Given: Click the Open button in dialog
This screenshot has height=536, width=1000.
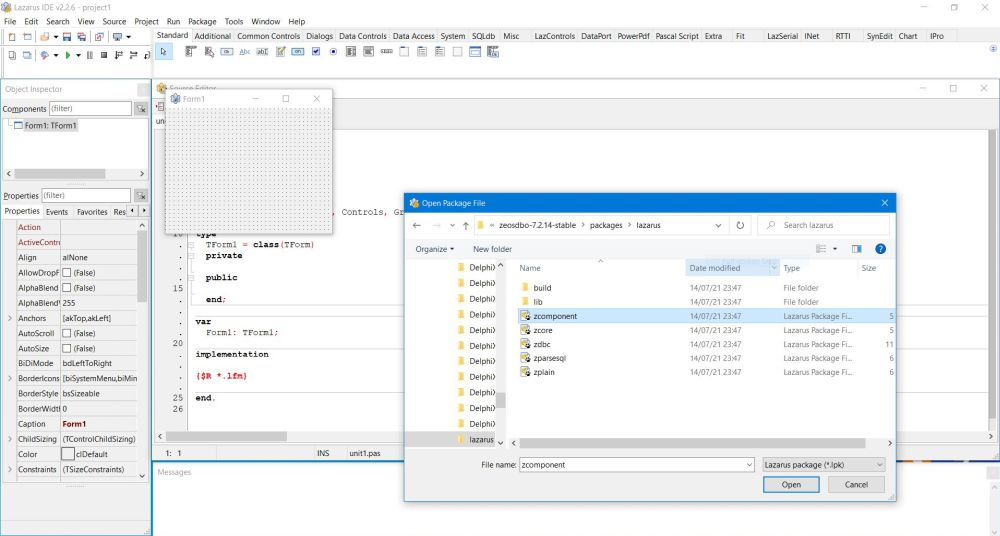Looking at the screenshot, I should pos(791,484).
